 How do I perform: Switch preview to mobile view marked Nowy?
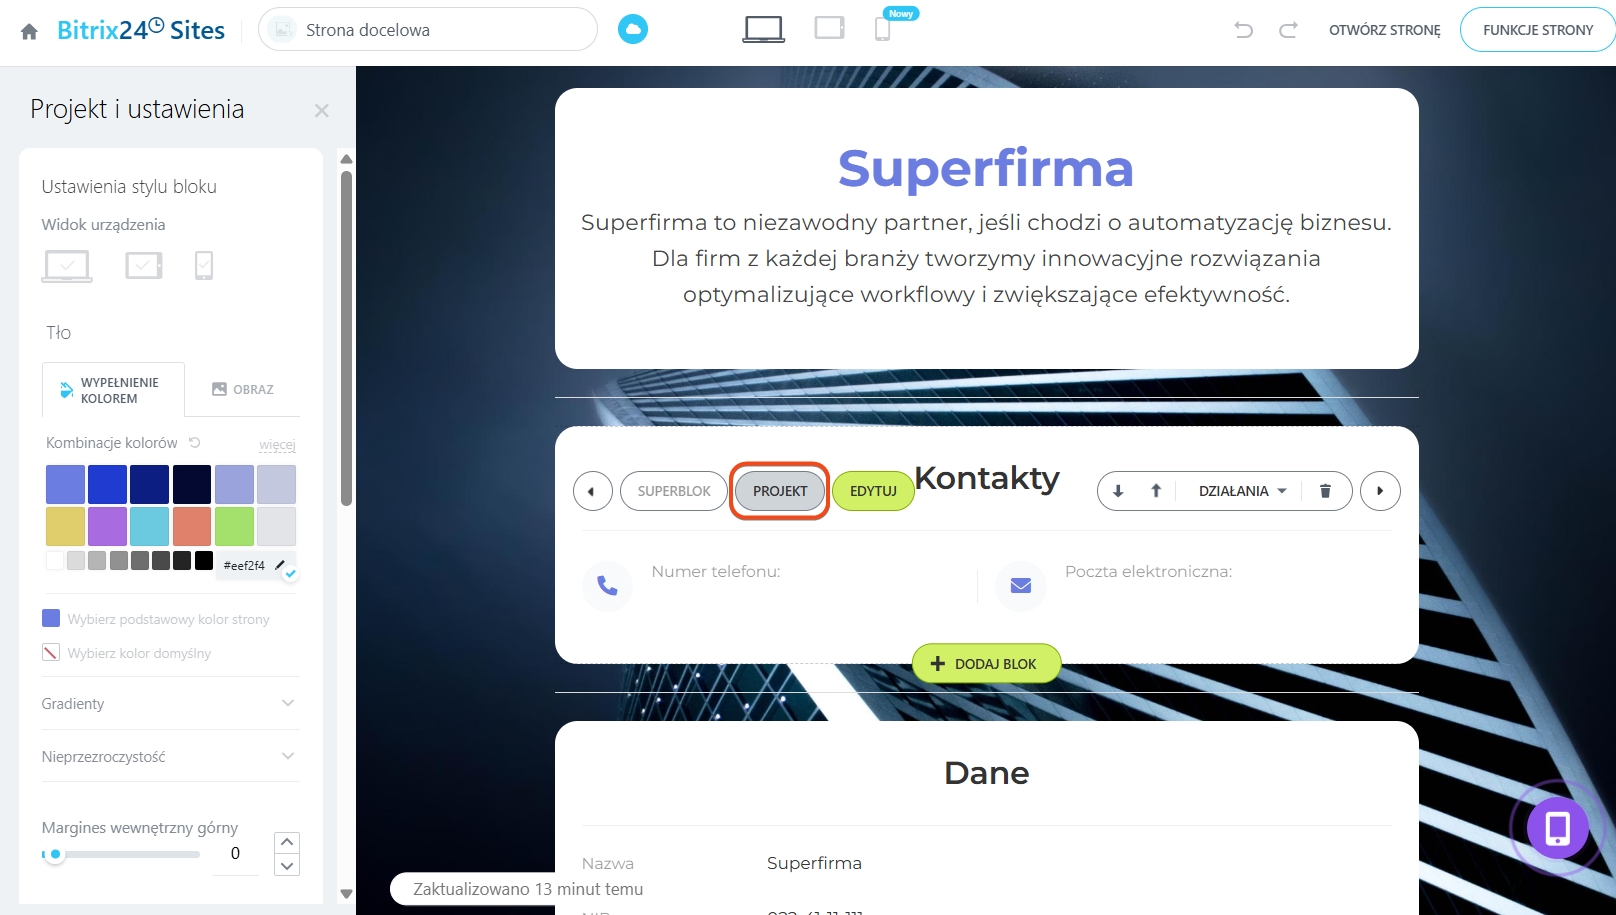point(883,29)
